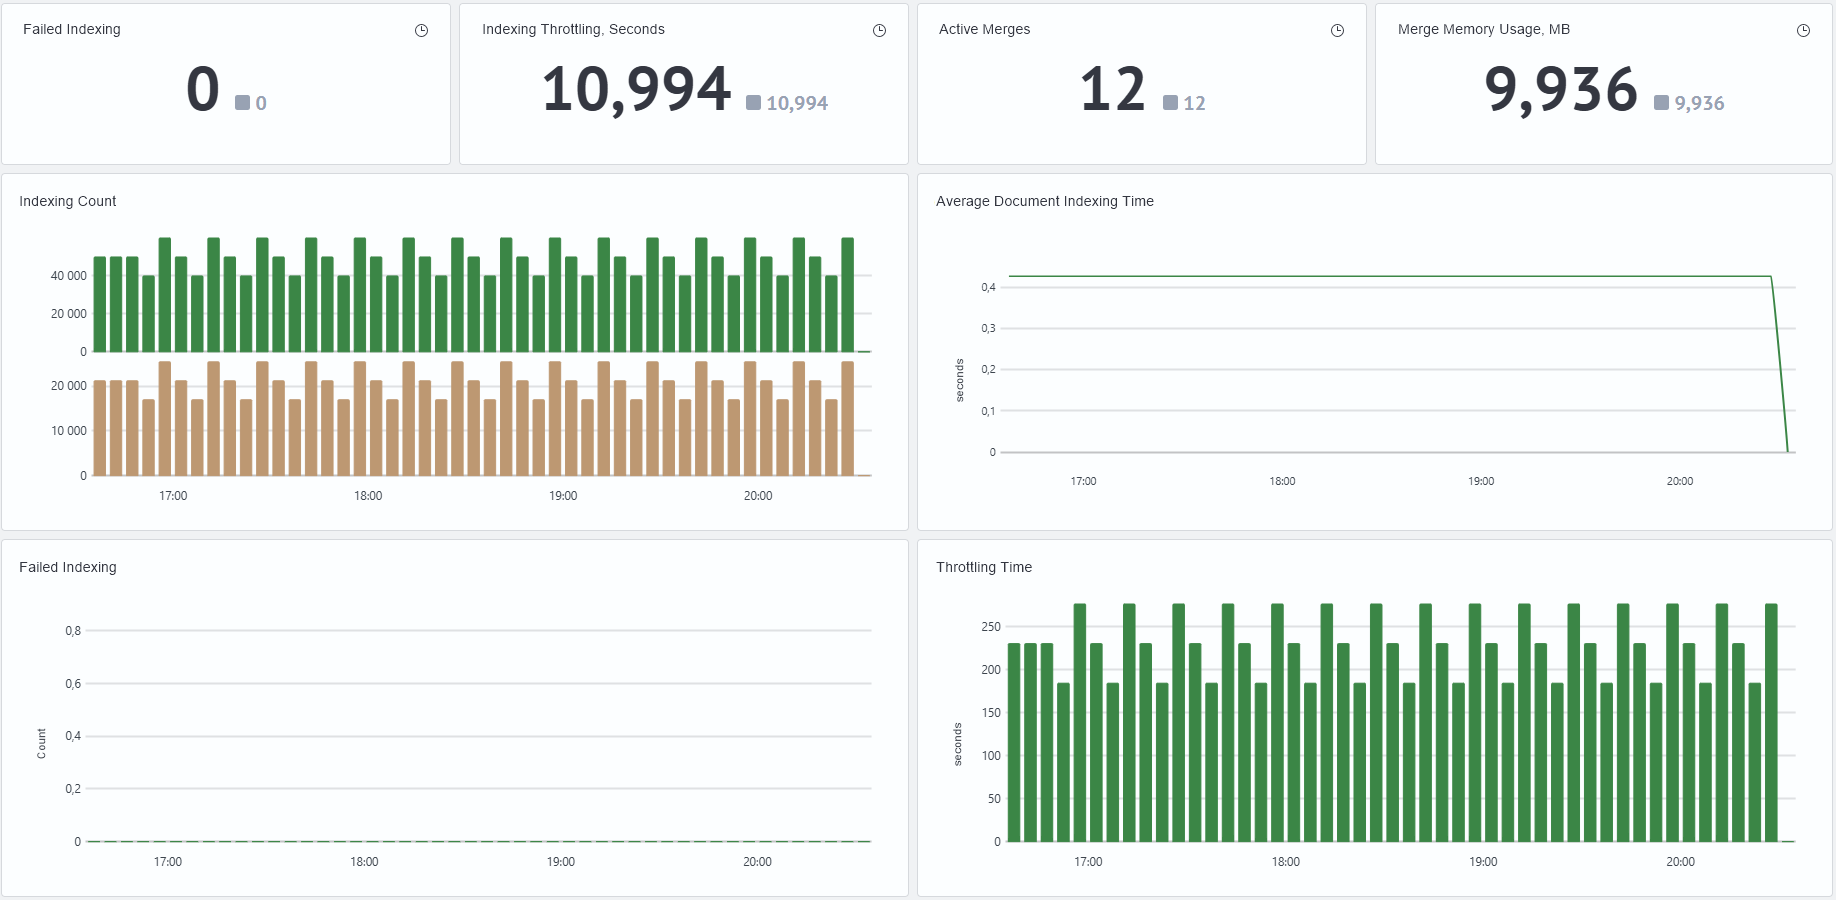Viewport: 1836px width, 900px height.
Task: Click legend swatch beside small 9,936 value
Action: coord(1662,102)
